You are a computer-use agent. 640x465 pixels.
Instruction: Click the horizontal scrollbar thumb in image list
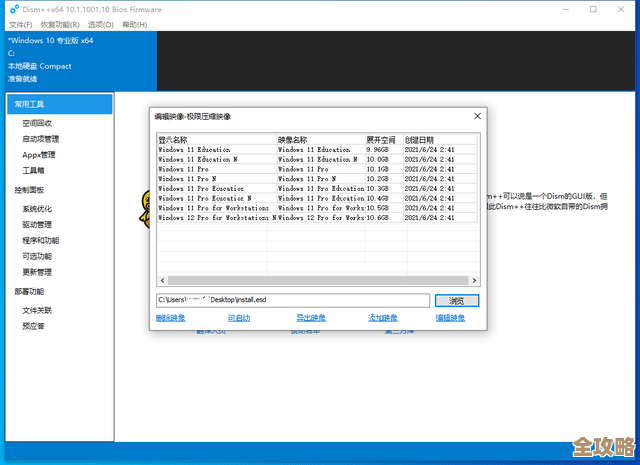coord(318,280)
